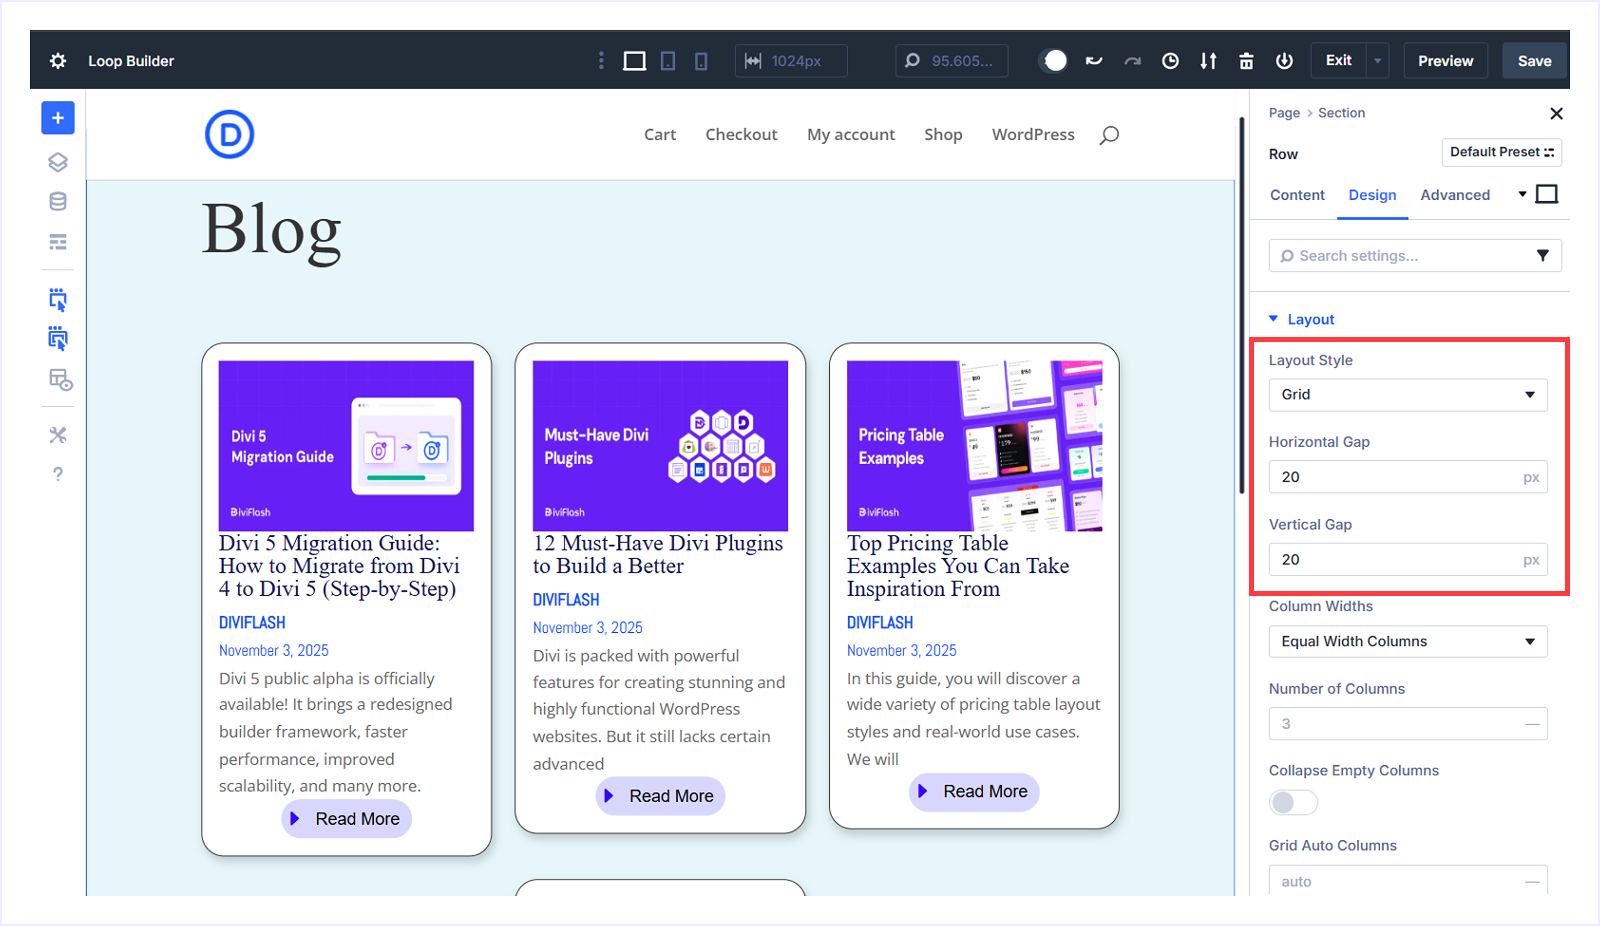Click the trash icon in top toolbar
This screenshot has width=1600, height=926.
(1246, 61)
